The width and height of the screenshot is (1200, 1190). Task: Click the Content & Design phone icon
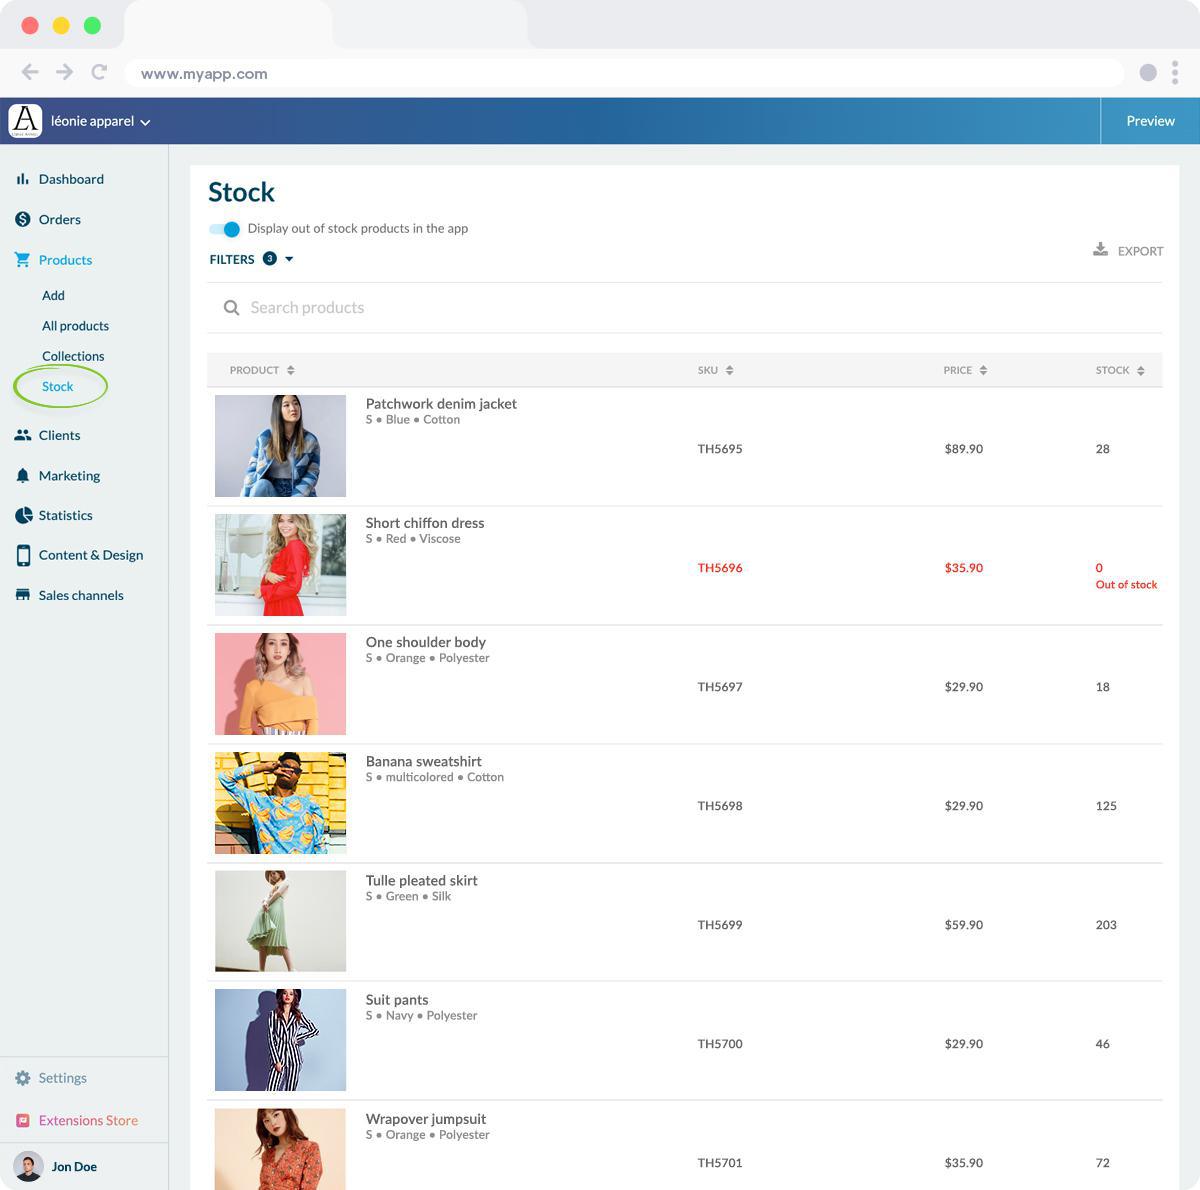[23, 555]
